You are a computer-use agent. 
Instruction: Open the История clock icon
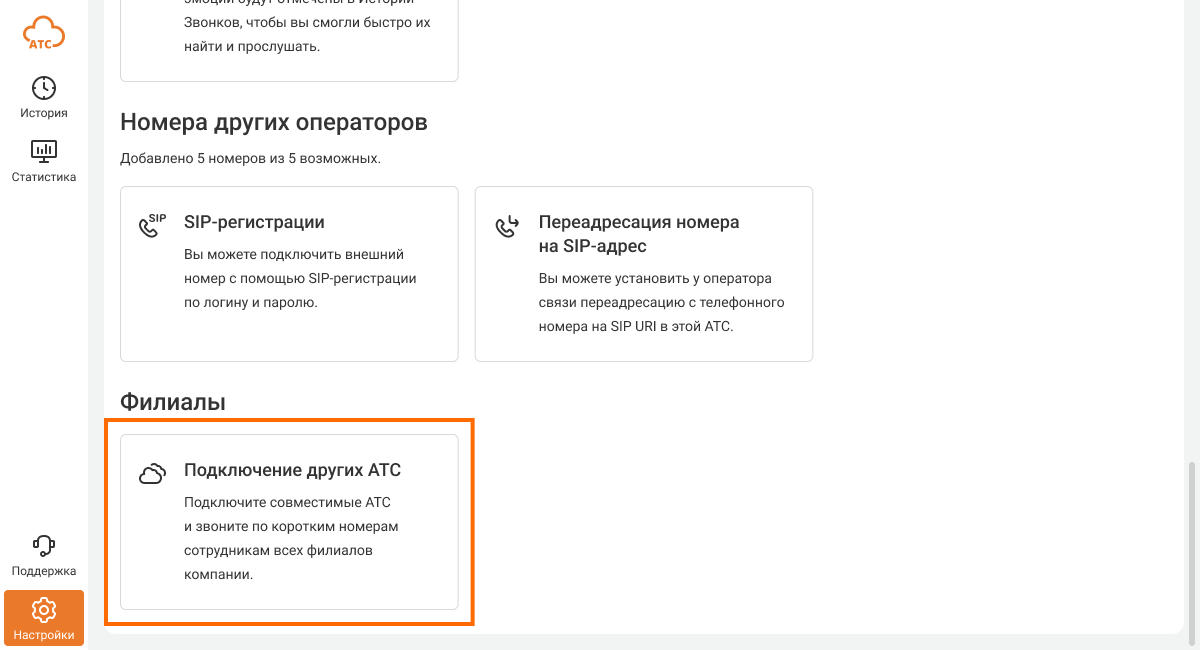click(44, 88)
